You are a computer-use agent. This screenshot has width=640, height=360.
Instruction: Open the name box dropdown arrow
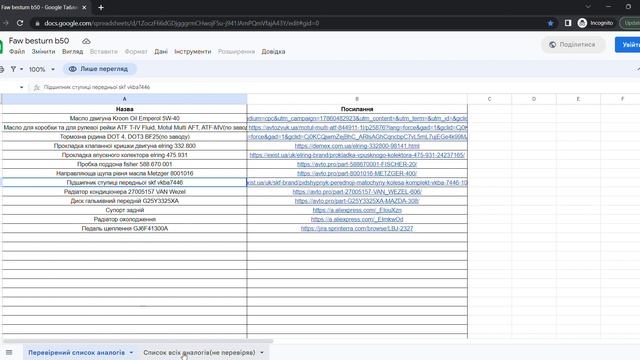pyautogui.click(x=22, y=87)
